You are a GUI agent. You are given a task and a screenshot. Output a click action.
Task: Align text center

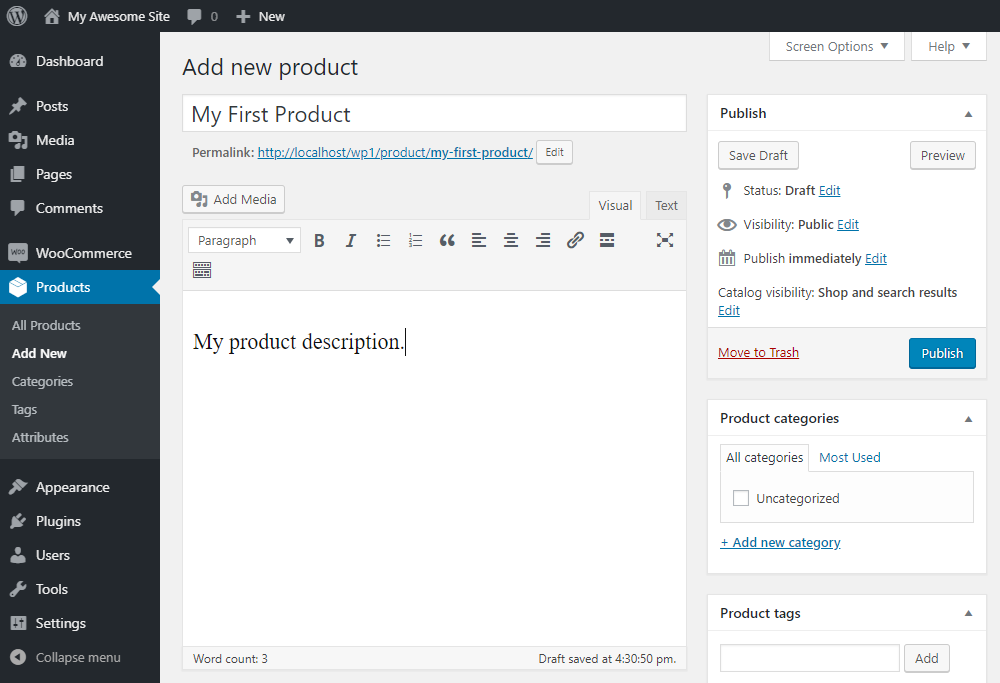click(x=511, y=240)
